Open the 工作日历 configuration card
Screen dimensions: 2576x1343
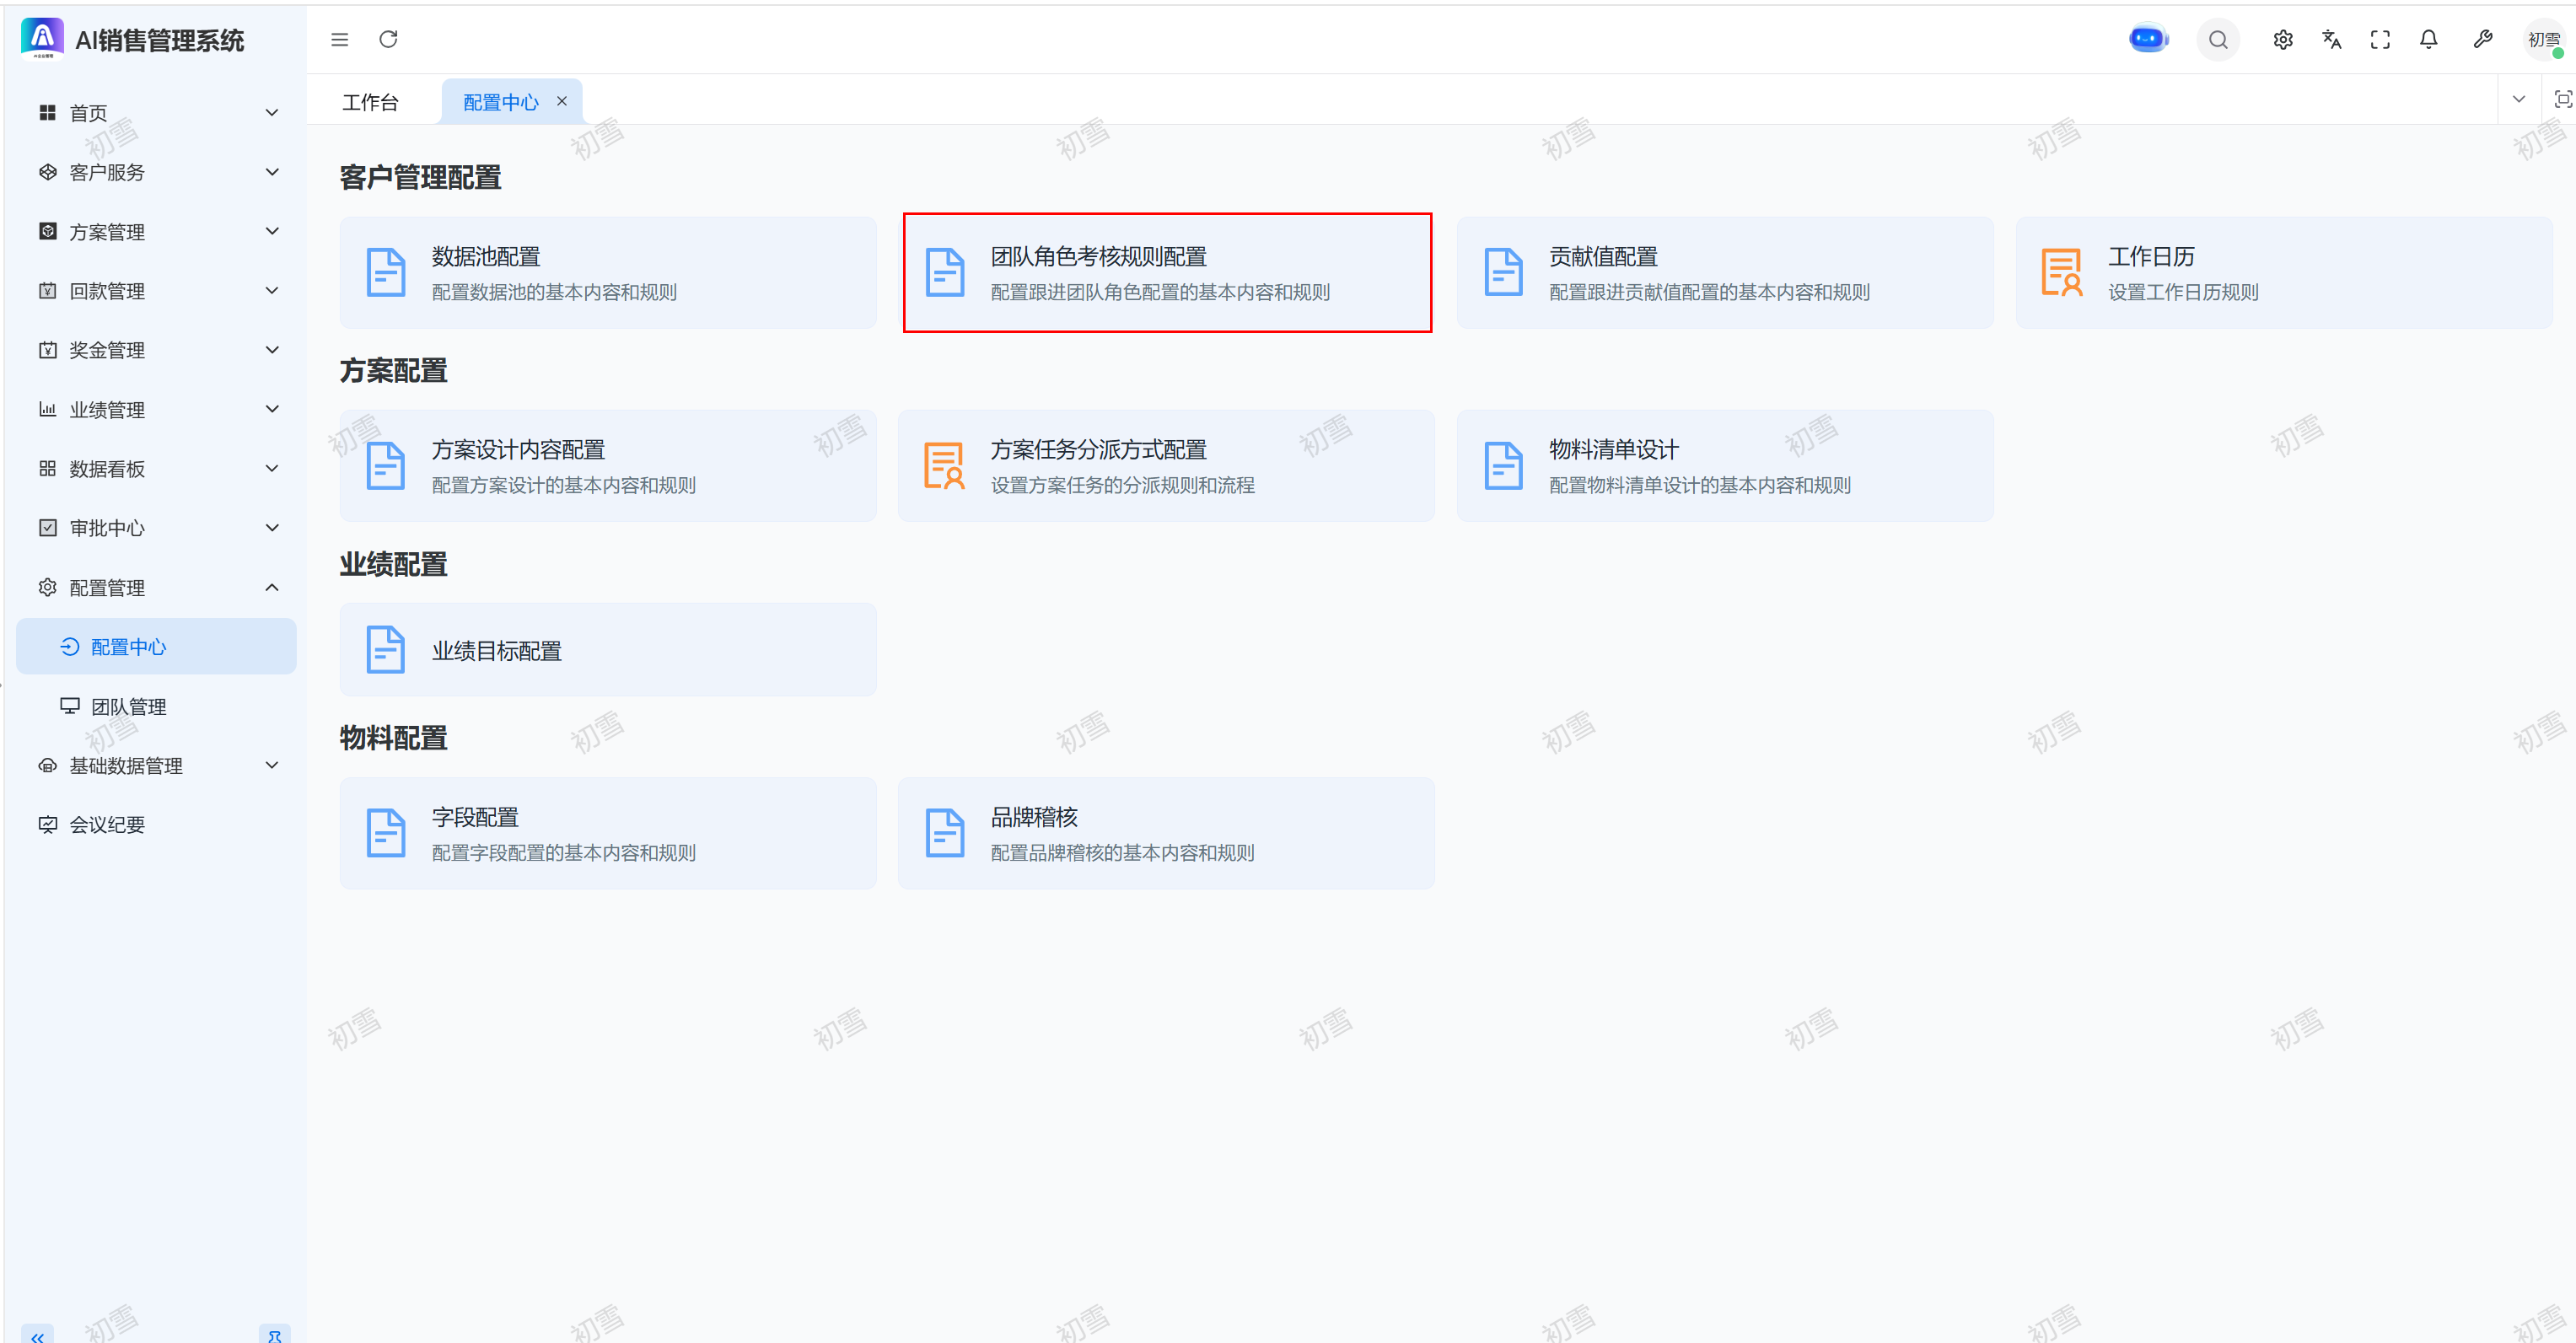2283,273
